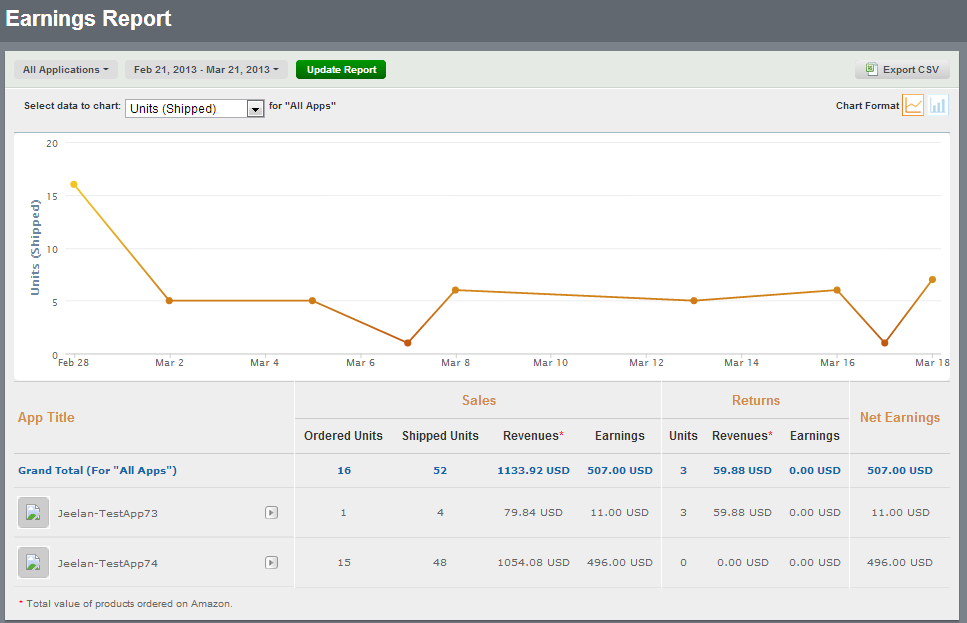Click the Feb 28 data point on chart
The image size is (967, 623).
[74, 185]
